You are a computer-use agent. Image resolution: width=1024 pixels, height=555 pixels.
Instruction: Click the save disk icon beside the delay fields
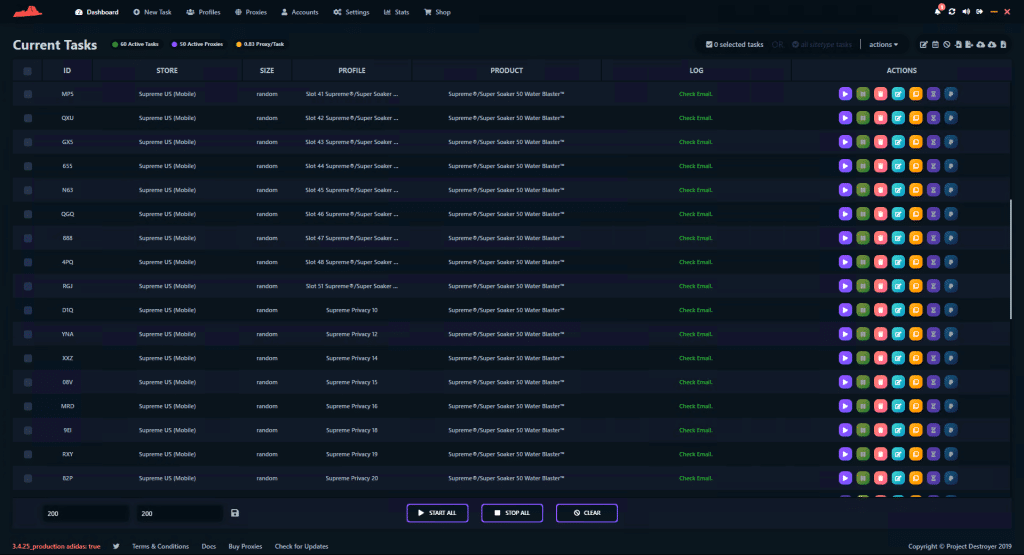click(235, 513)
